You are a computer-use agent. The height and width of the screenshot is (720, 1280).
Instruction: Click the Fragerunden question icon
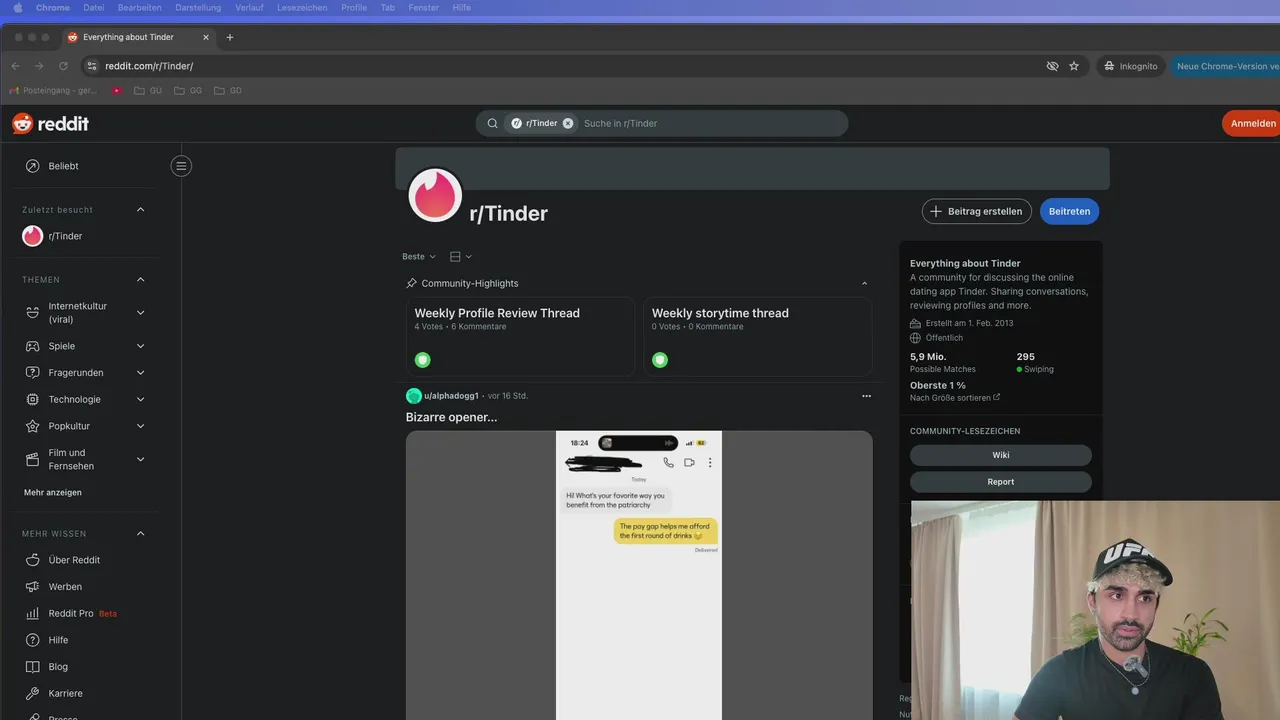tap(32, 373)
